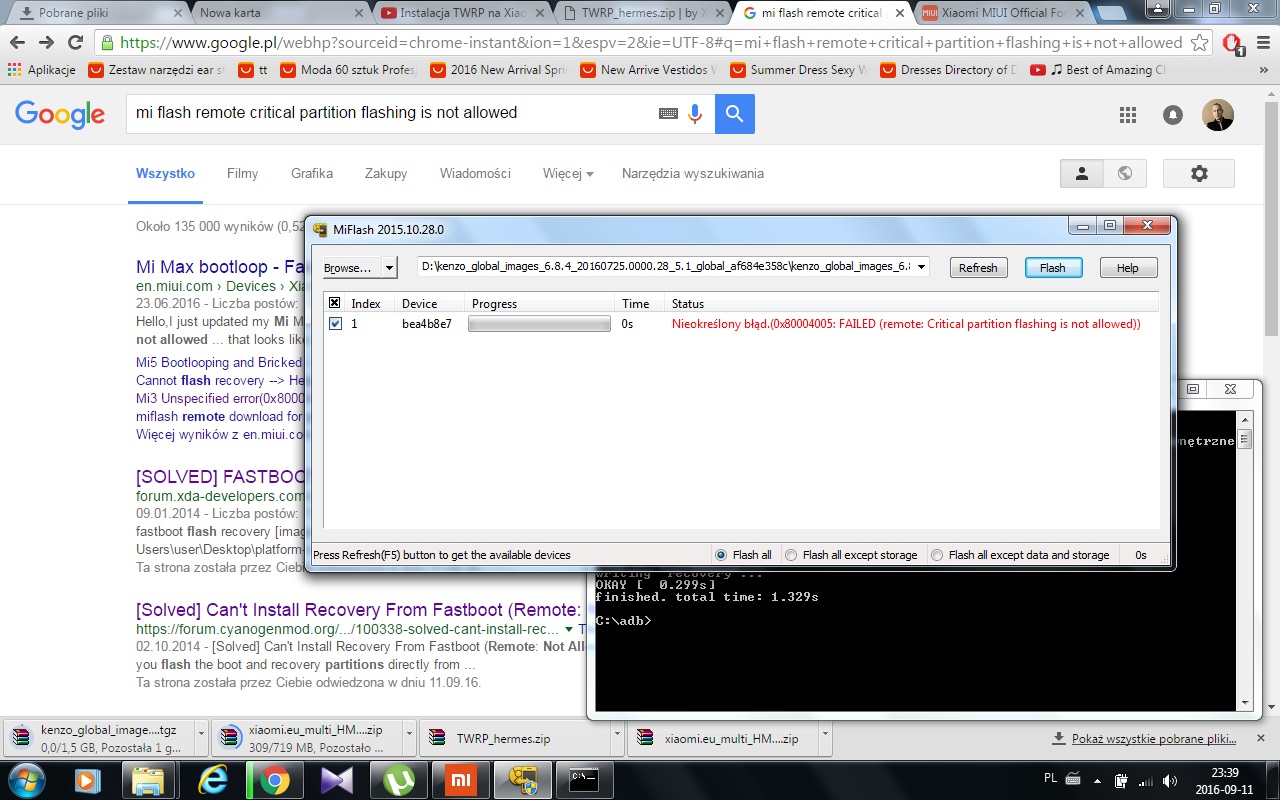The image size is (1280, 800).
Task: Click the Chrome reload page icon
Action: pyautogui.click(x=75, y=43)
